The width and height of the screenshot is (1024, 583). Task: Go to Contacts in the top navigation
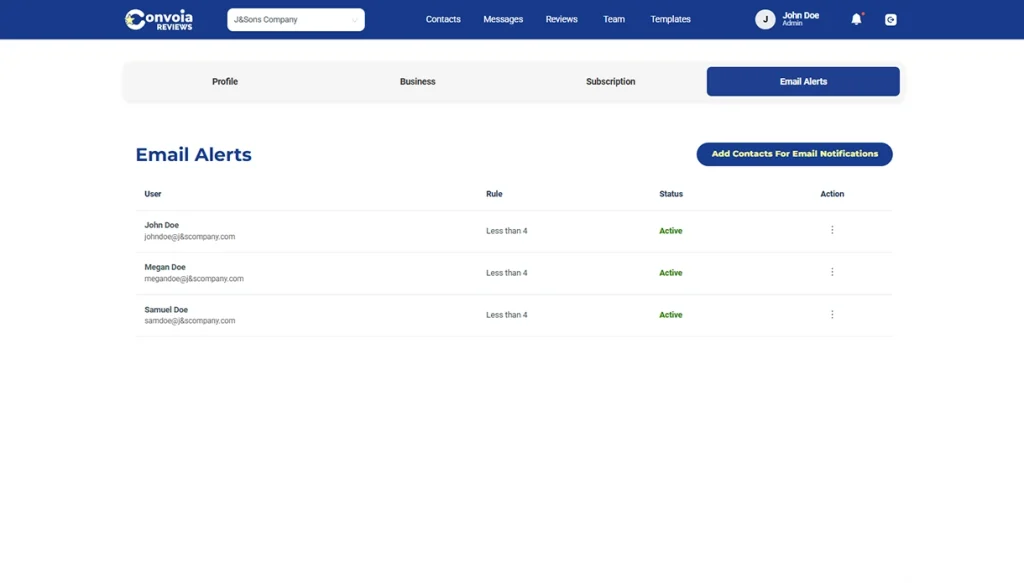coord(443,19)
